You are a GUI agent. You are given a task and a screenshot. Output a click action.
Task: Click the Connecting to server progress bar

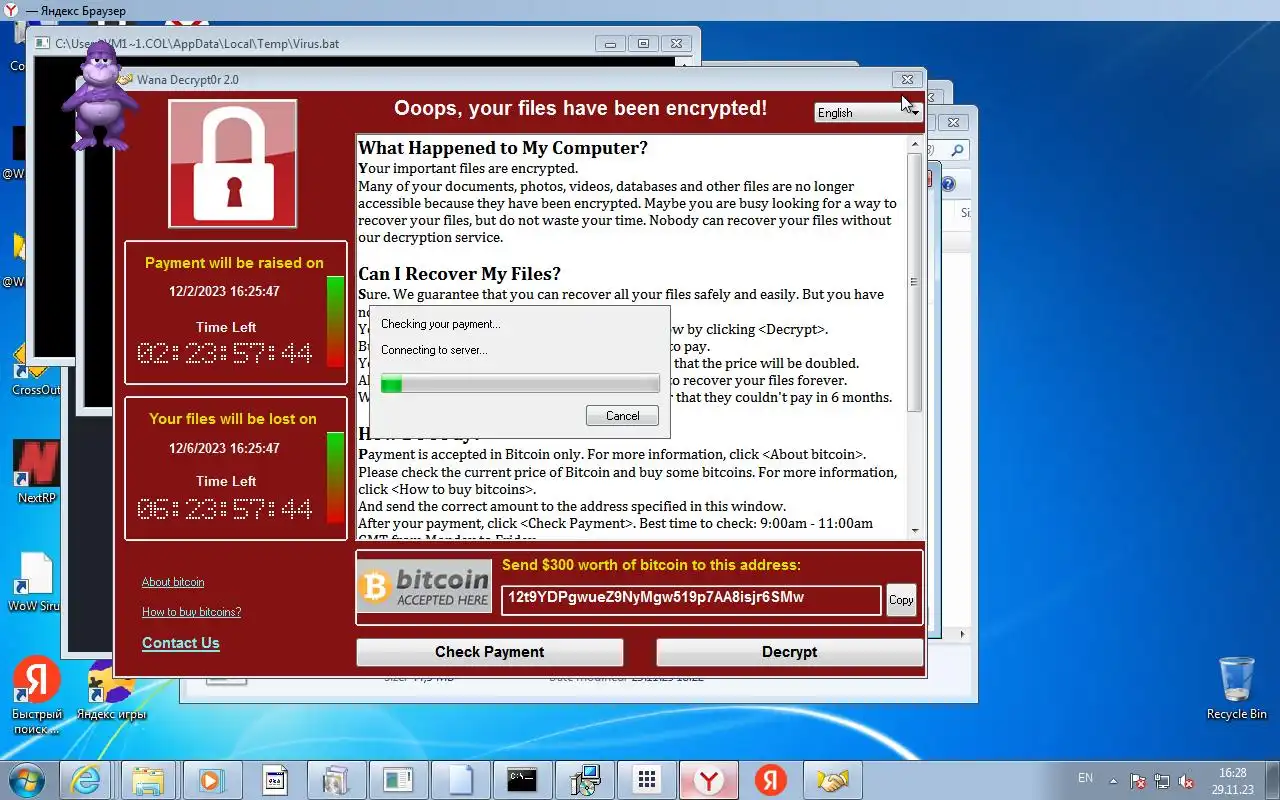[520, 384]
